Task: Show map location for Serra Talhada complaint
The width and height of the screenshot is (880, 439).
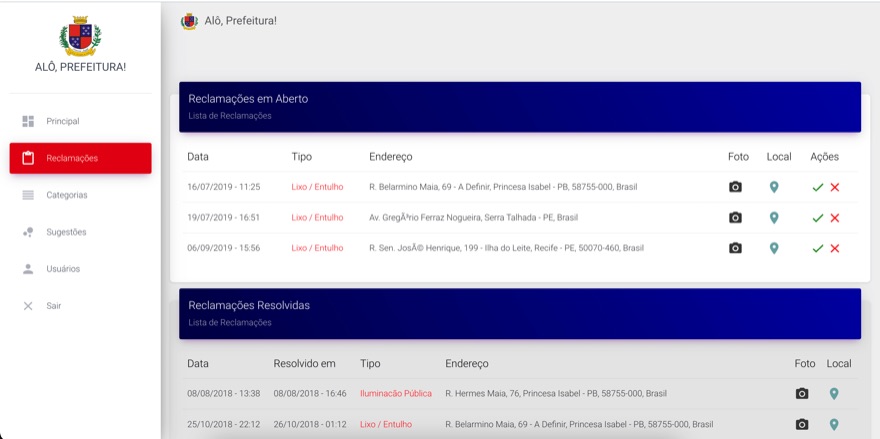Action: coord(774,218)
